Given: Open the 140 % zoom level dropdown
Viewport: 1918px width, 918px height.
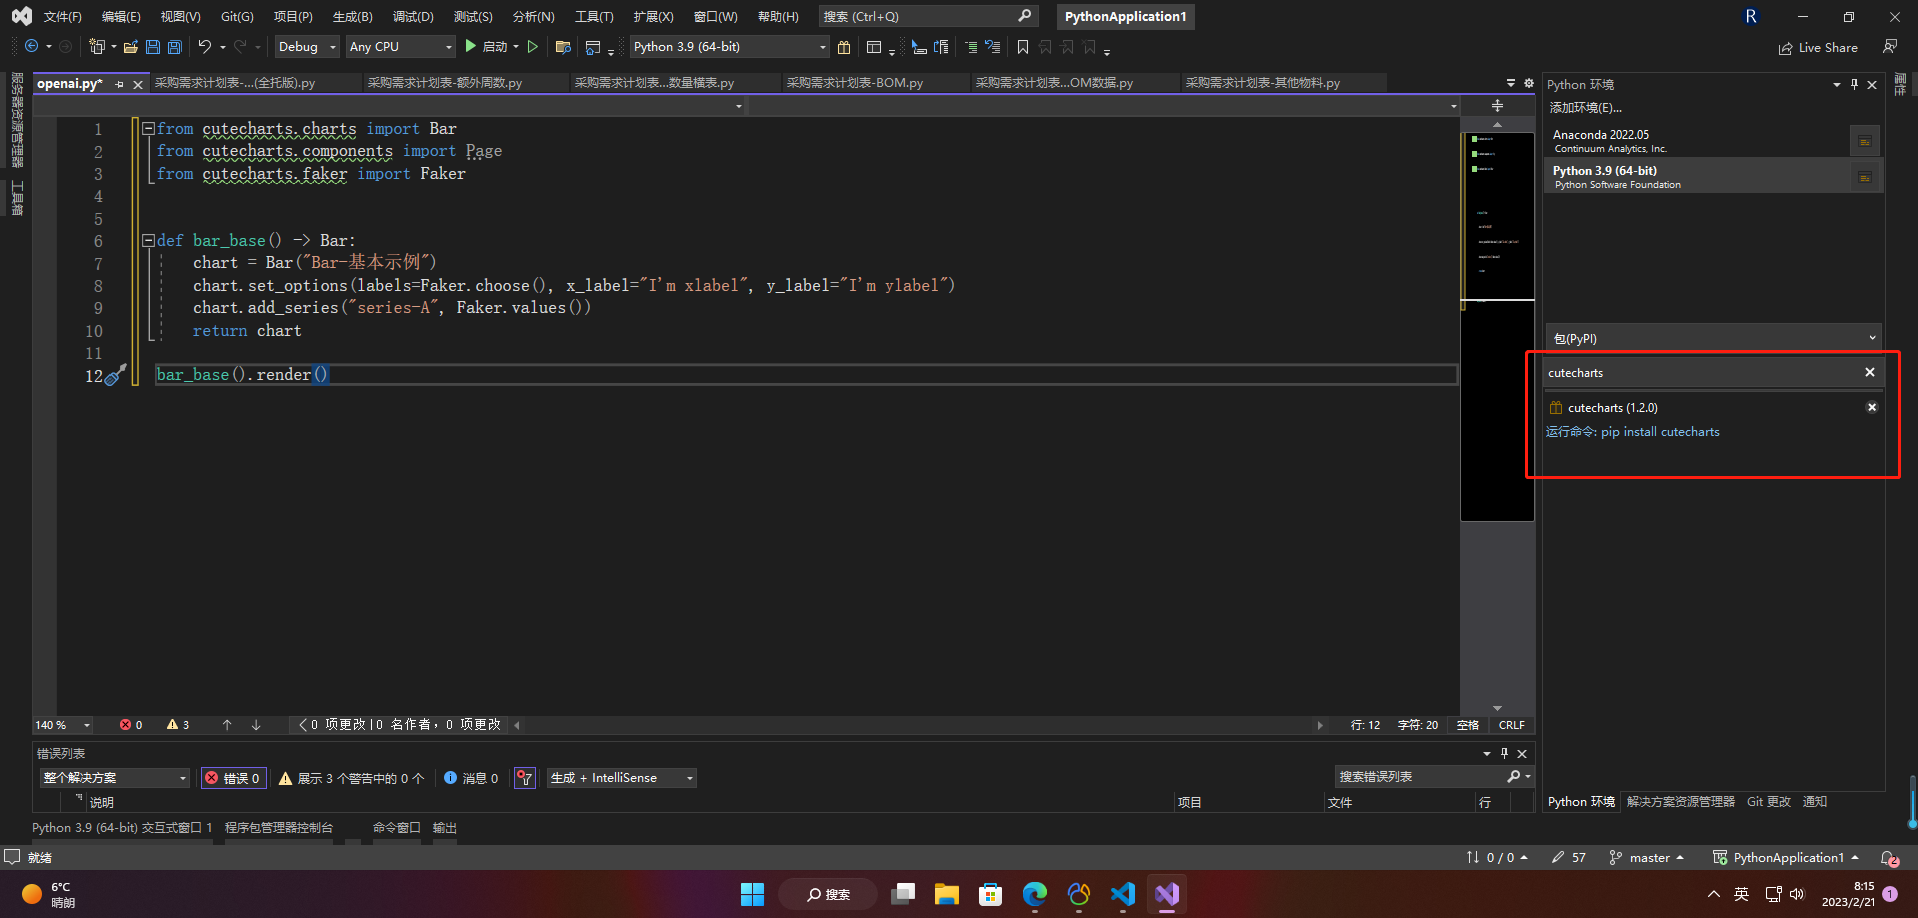Looking at the screenshot, I should (62, 725).
